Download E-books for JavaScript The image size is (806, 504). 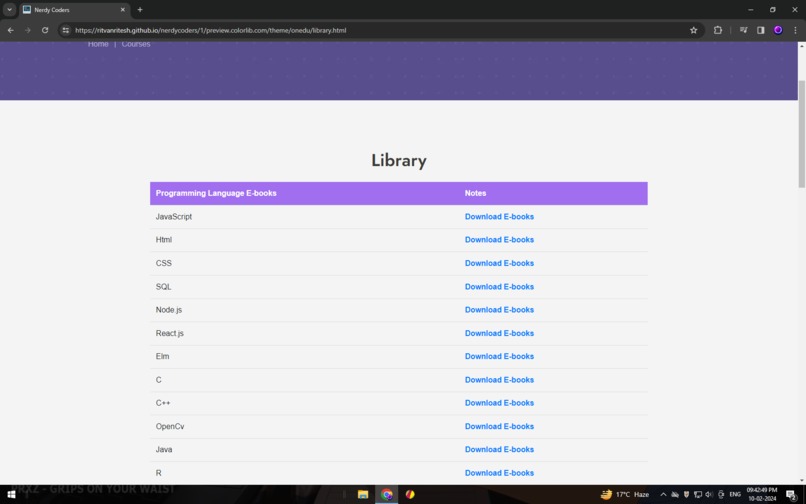pyautogui.click(x=499, y=217)
